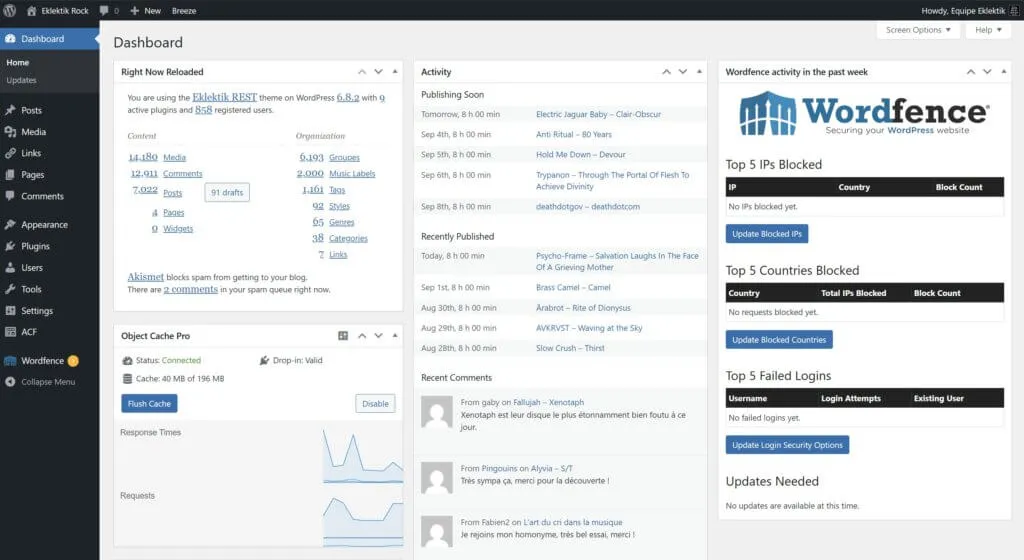Open the 2 comments spam queue link
1024x560 pixels.
click(191, 289)
